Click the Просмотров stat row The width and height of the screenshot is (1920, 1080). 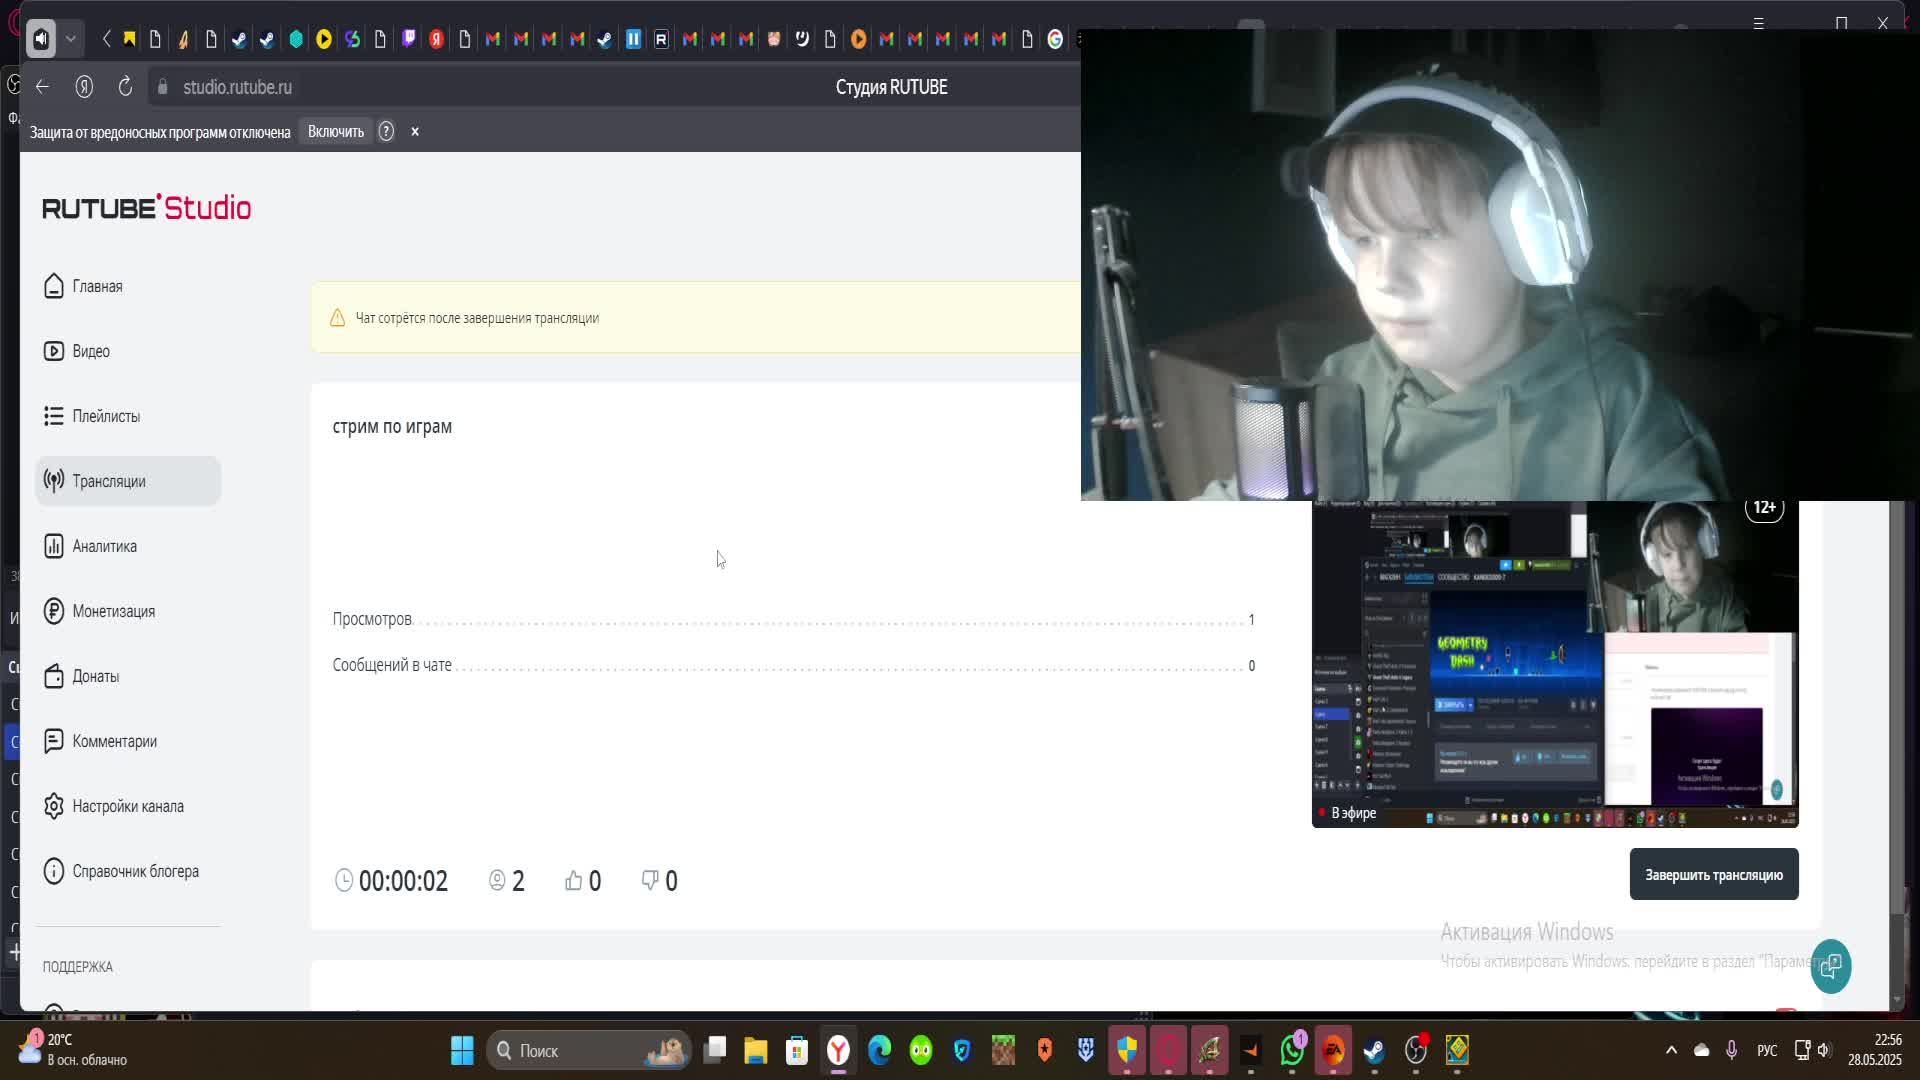click(794, 620)
